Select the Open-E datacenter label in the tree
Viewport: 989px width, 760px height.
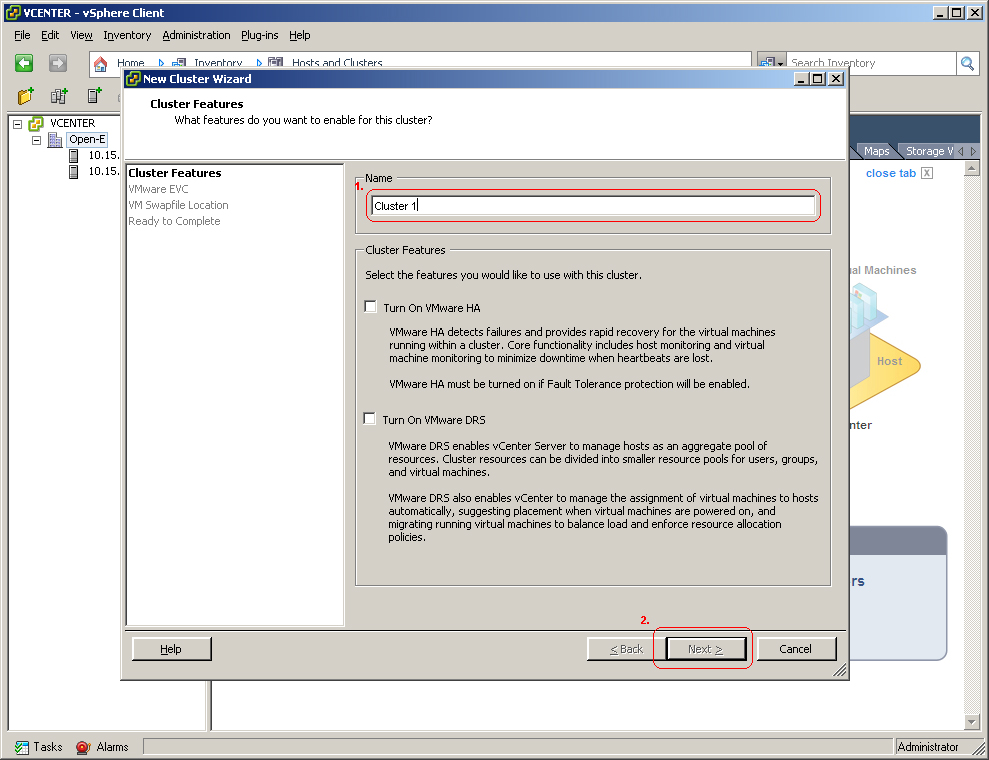(87, 139)
